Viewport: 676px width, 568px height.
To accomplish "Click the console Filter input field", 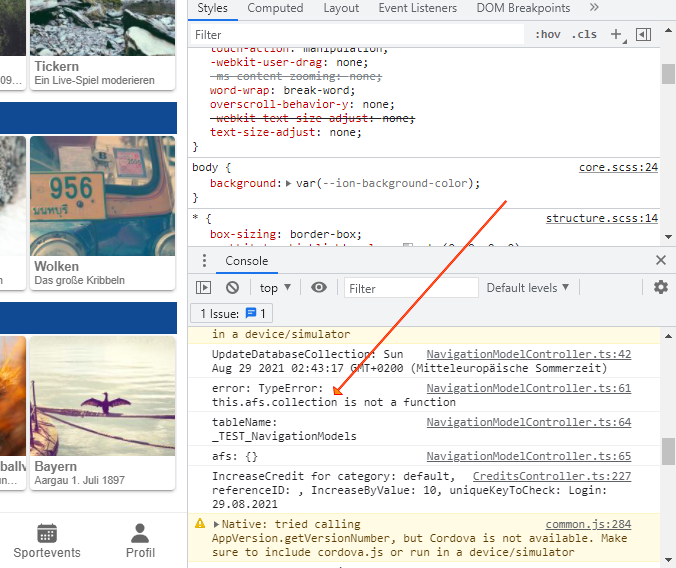I will 411,288.
